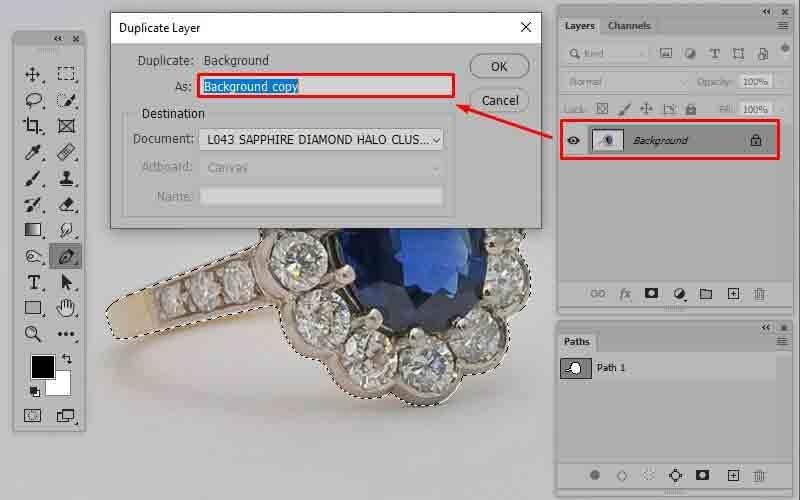Create a new group folder
Image resolution: width=800 pixels, height=500 pixels.
(706, 293)
